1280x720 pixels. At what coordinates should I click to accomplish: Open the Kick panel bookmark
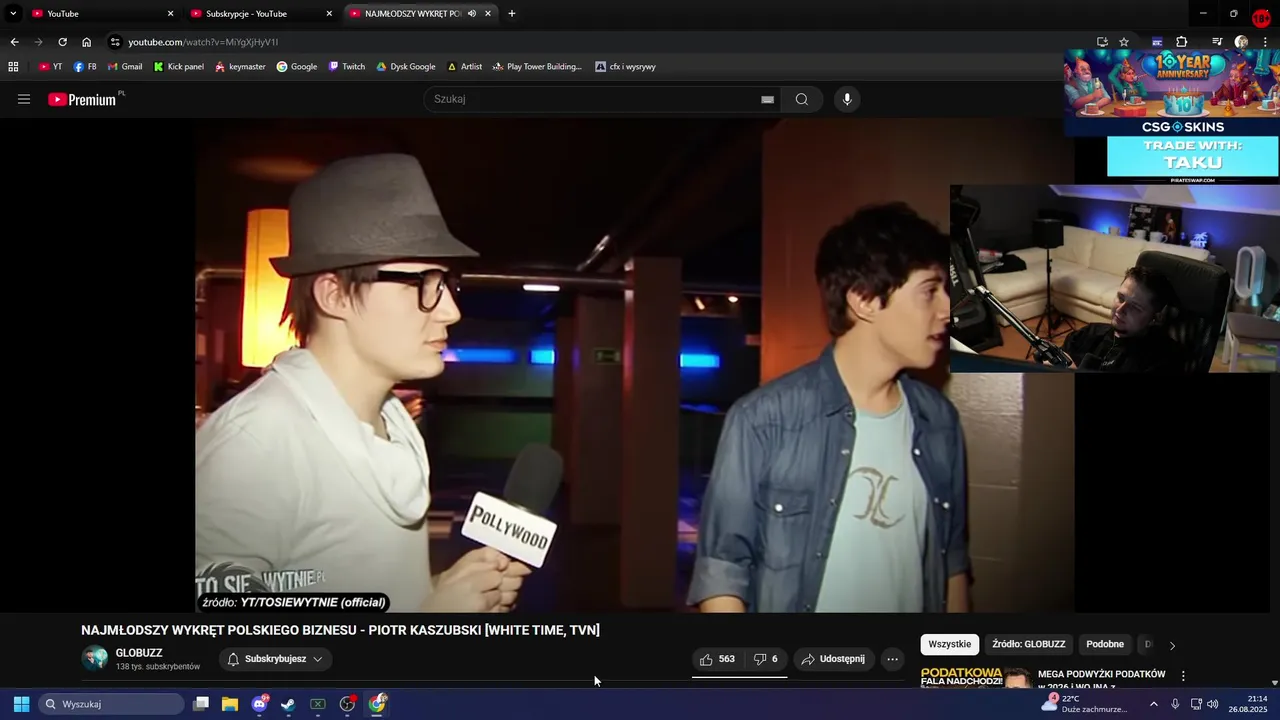tap(178, 67)
